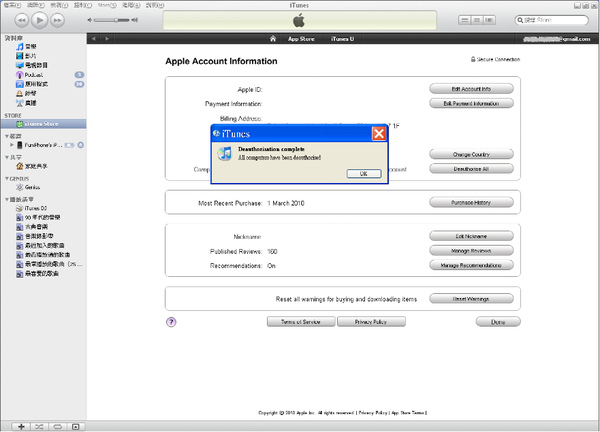The image size is (600, 432).
Task: Collapse the Devices section triangle
Action: pyautogui.click(x=7, y=136)
